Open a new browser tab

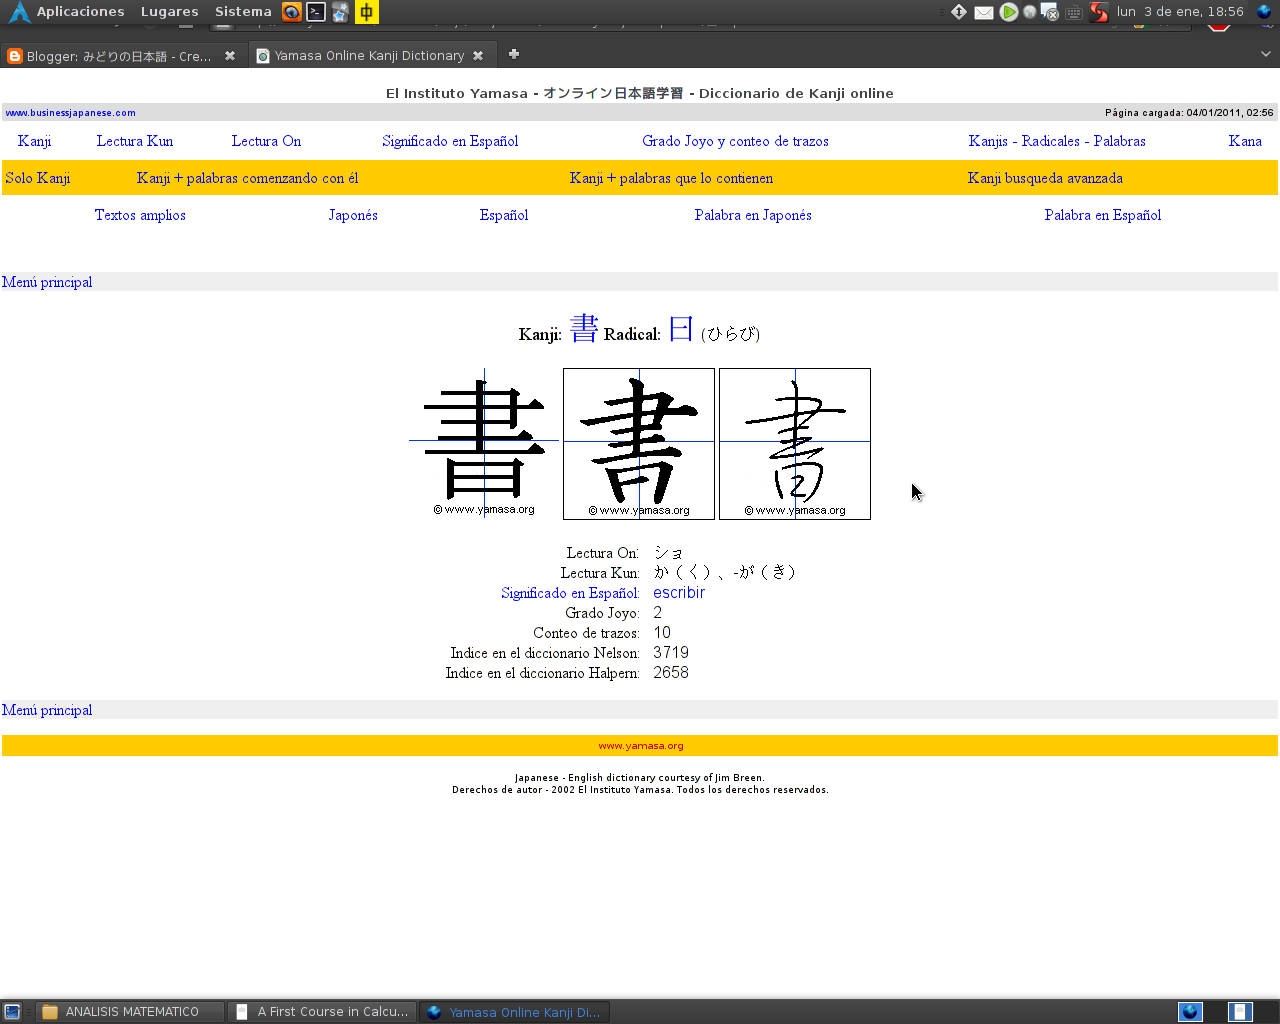(x=514, y=54)
